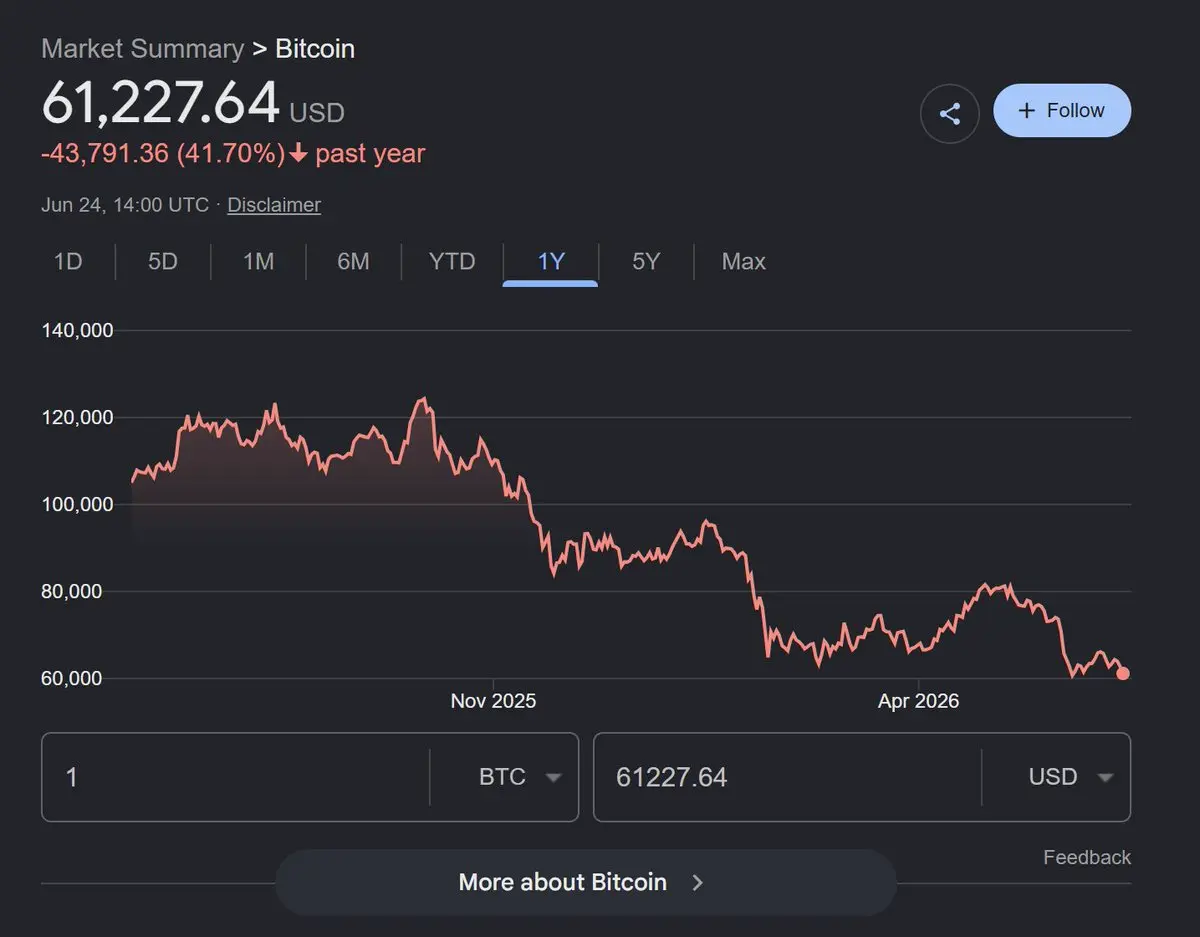Click the Jun 24, 14:00 UTC timestamp
Image resolution: width=1200 pixels, height=937 pixels.
125,205
